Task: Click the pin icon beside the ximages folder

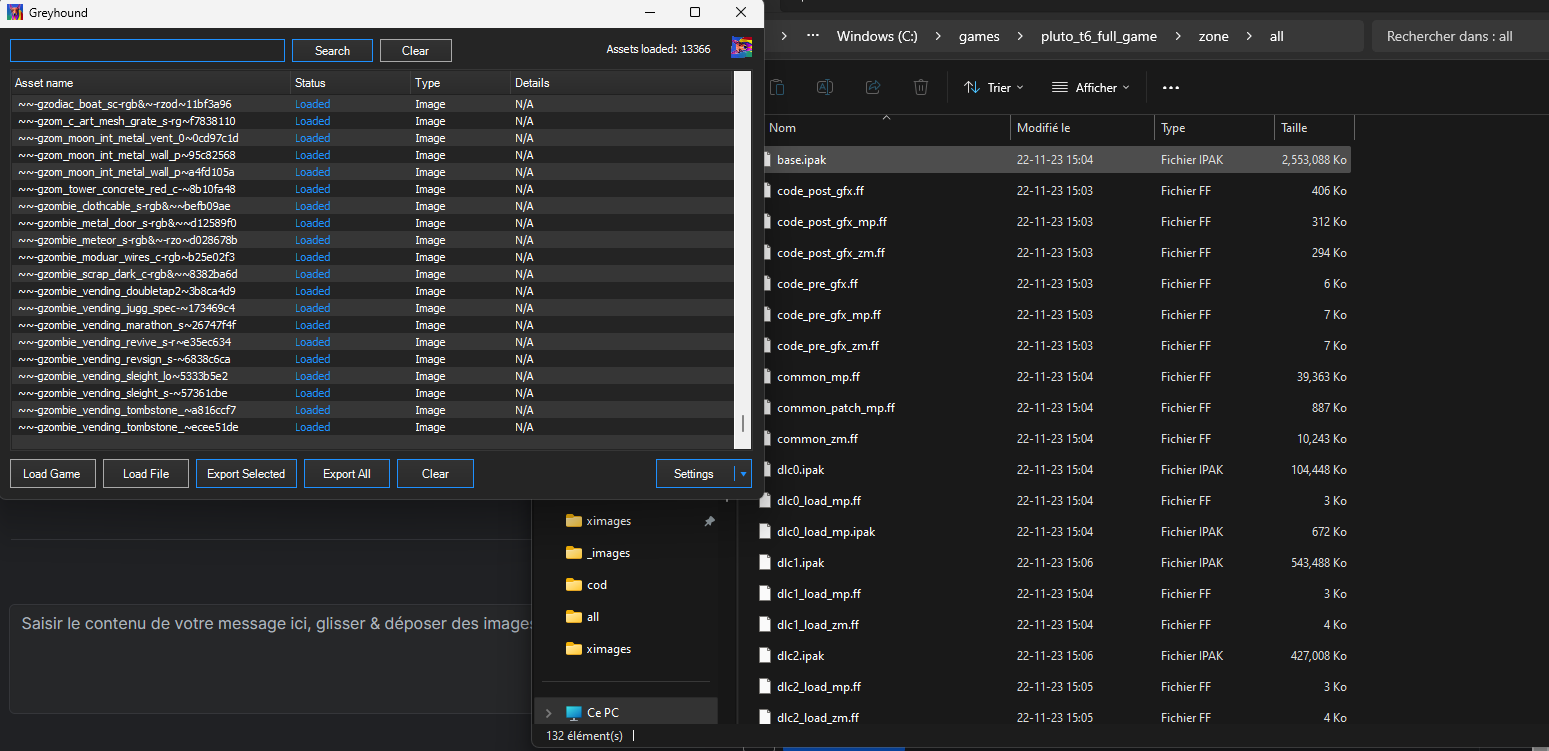Action: click(x=709, y=521)
